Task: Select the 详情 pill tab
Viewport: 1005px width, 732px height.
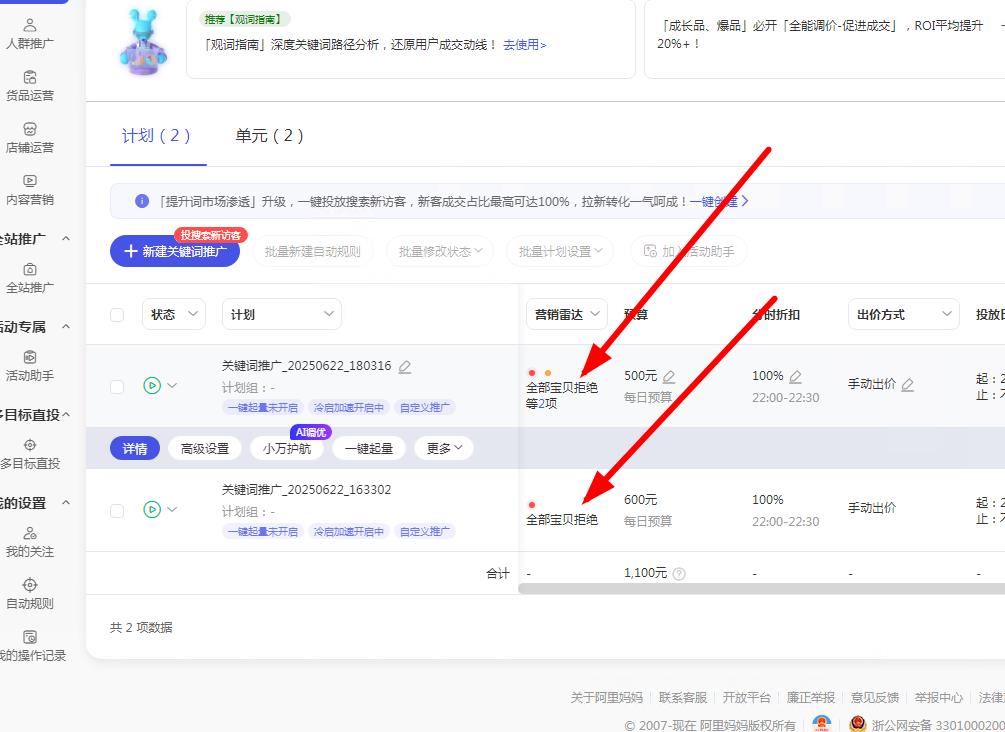Action: point(135,448)
